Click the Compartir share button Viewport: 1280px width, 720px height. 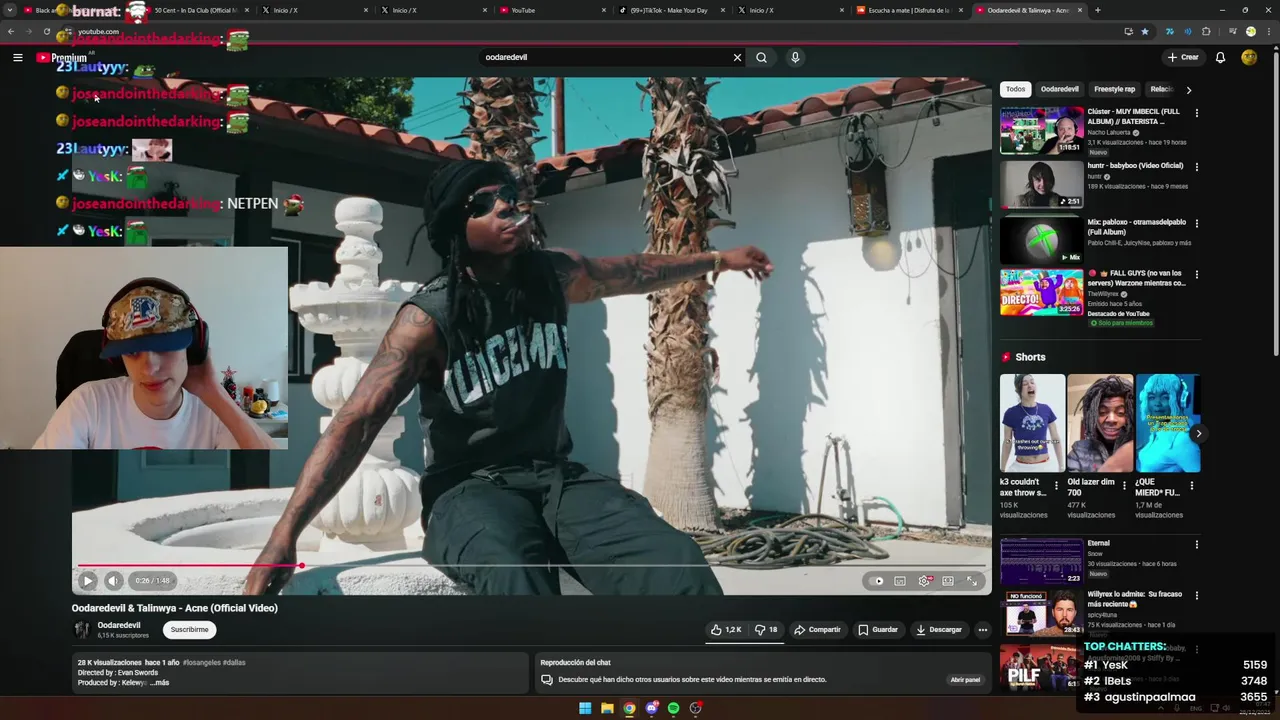tap(817, 630)
